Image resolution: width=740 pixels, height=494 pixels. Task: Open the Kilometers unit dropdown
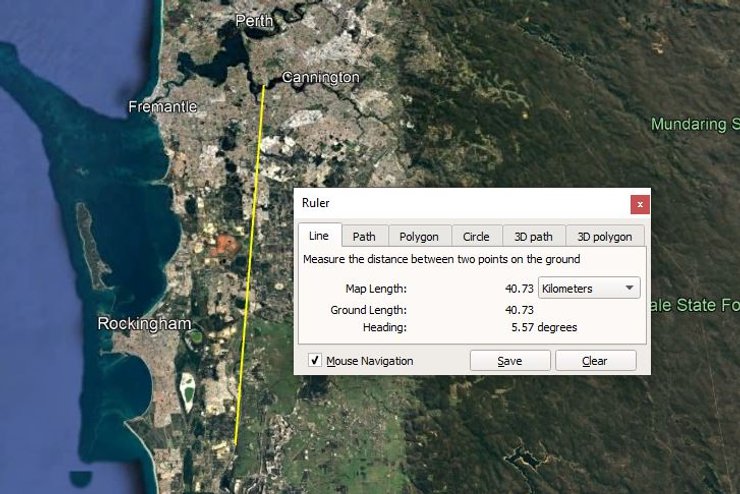click(x=588, y=288)
